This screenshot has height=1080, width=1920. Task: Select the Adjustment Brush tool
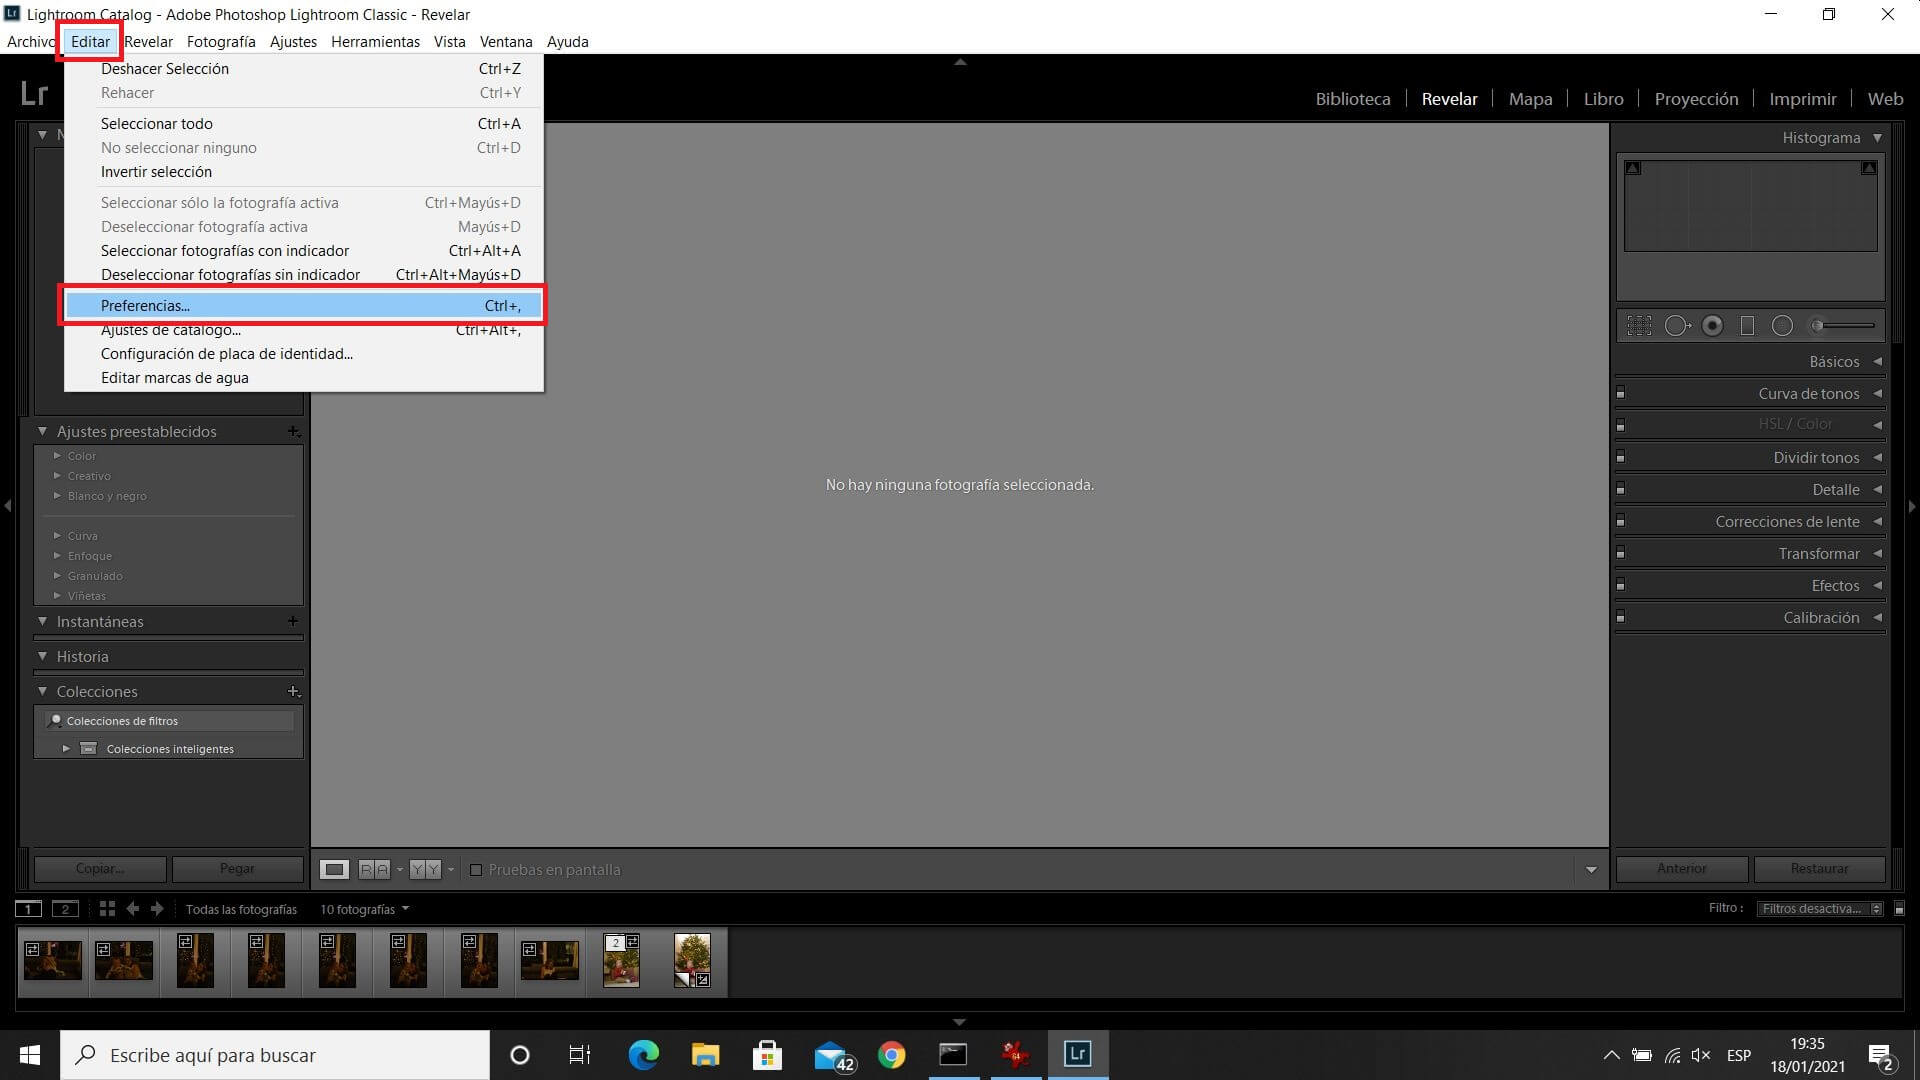[x=1843, y=325]
